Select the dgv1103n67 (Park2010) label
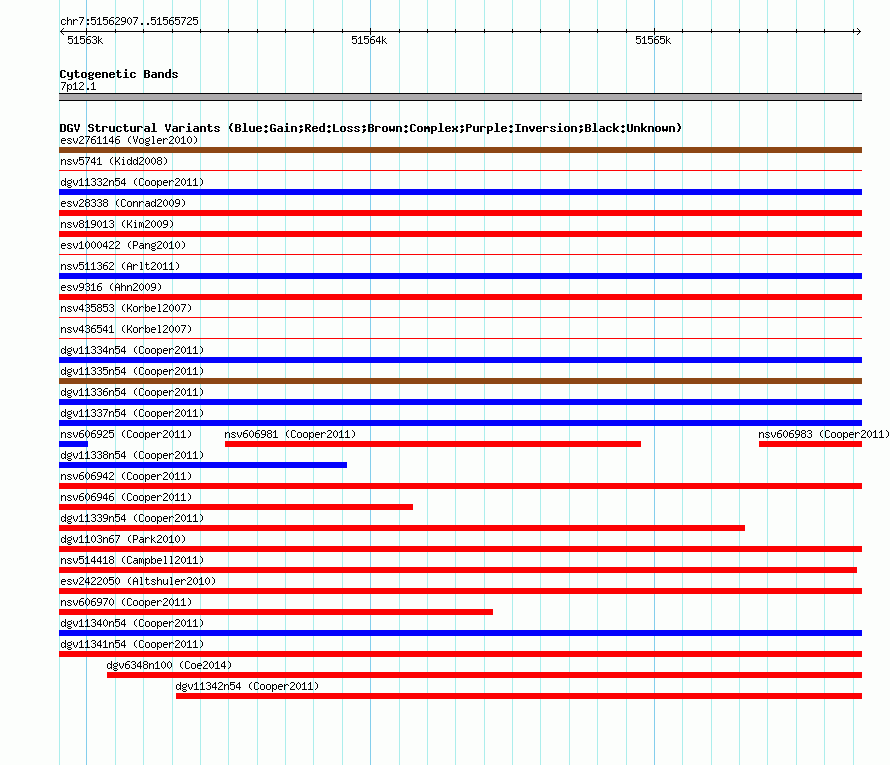The image size is (890, 765). tap(123, 539)
